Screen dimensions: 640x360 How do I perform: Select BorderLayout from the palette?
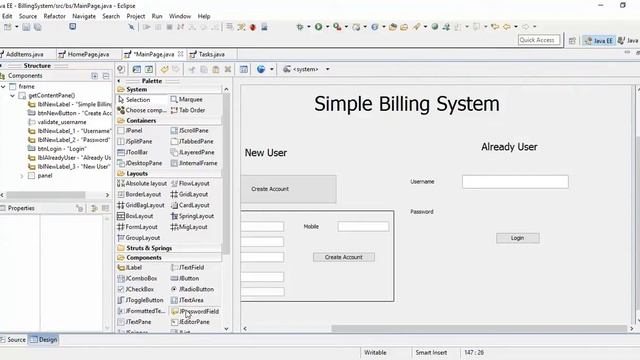(x=139, y=194)
